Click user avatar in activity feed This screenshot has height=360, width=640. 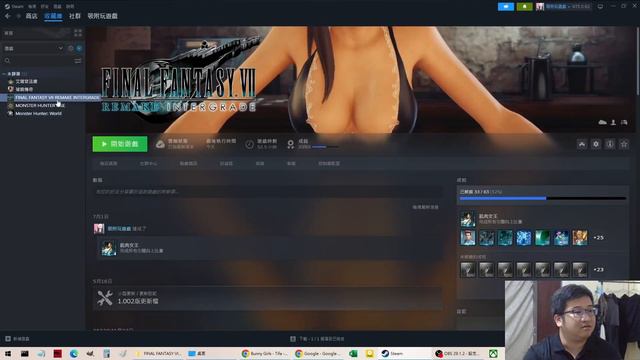(99, 229)
